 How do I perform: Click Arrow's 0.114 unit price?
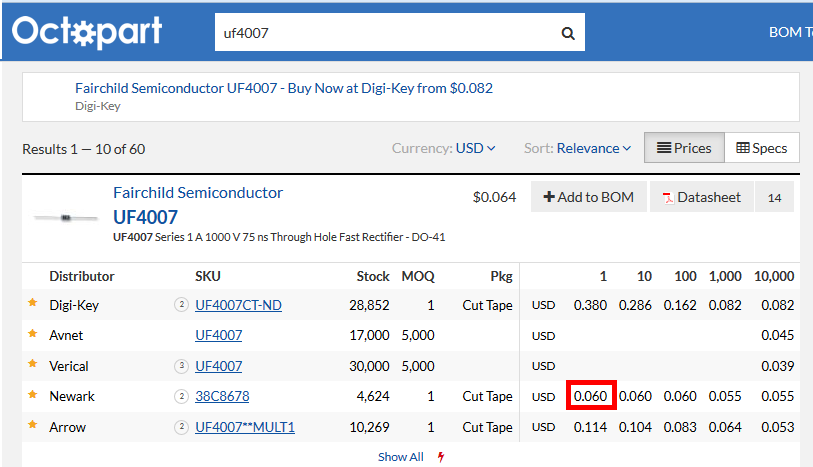(x=590, y=427)
